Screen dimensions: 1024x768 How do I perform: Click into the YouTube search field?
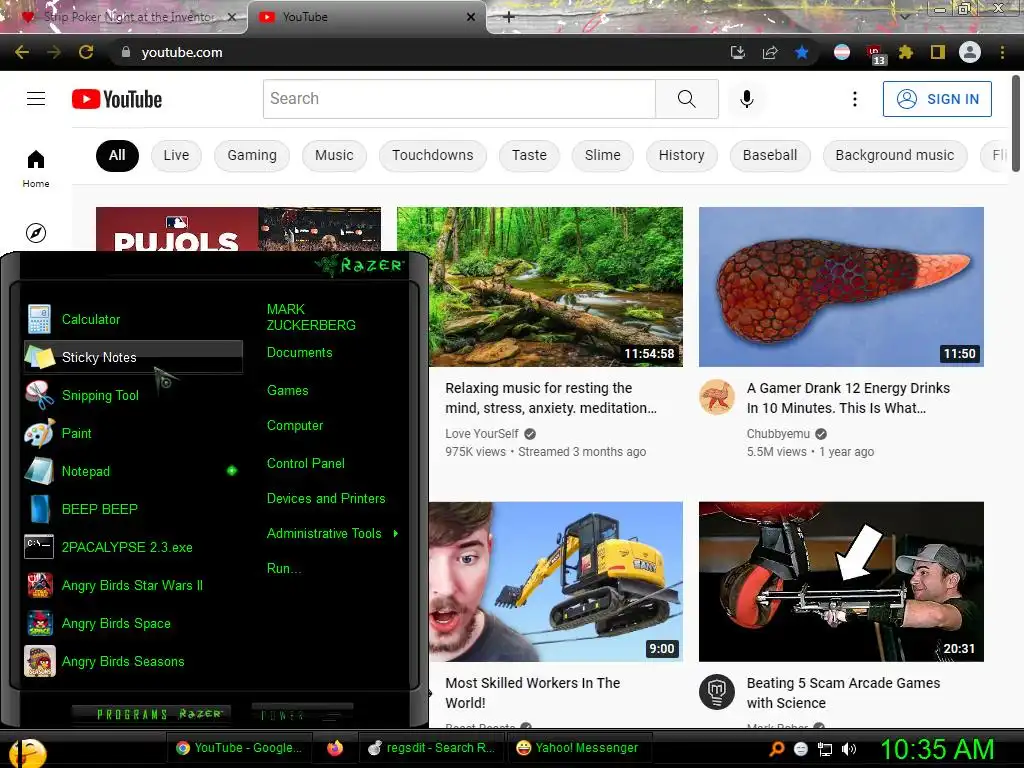click(x=459, y=99)
